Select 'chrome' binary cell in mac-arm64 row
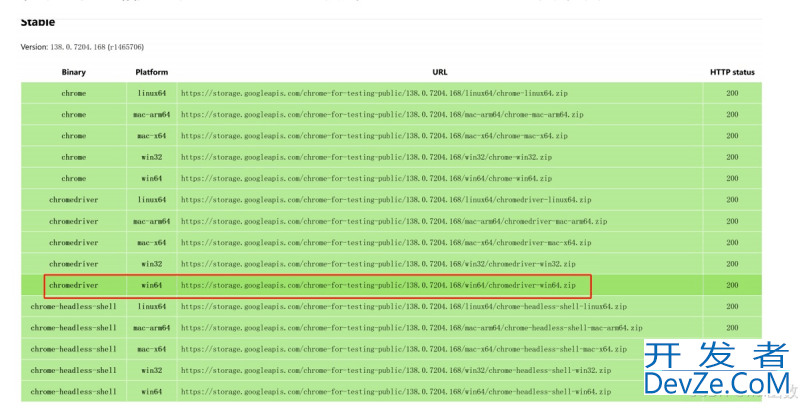Viewport: 800px width, 405px height. tap(73, 115)
